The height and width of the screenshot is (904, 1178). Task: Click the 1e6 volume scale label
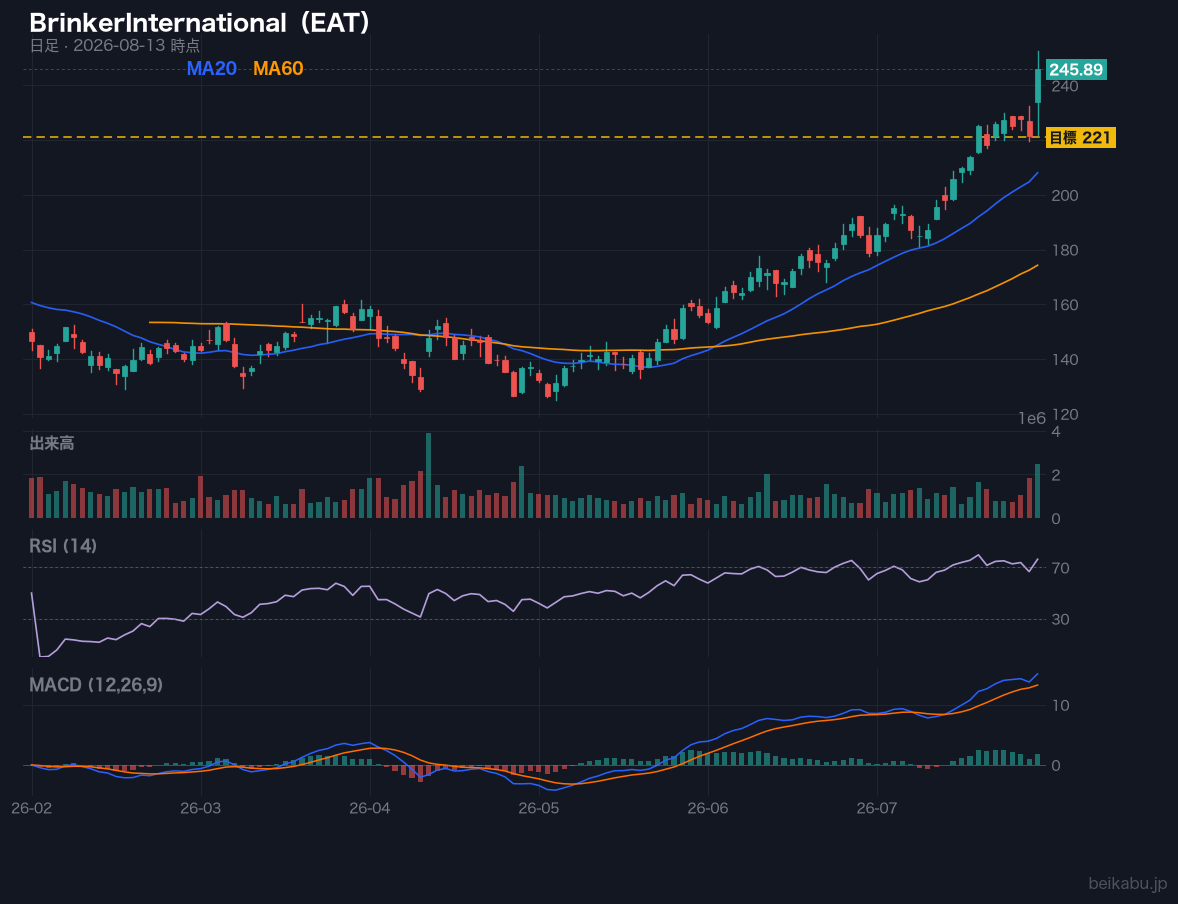(x=1032, y=419)
